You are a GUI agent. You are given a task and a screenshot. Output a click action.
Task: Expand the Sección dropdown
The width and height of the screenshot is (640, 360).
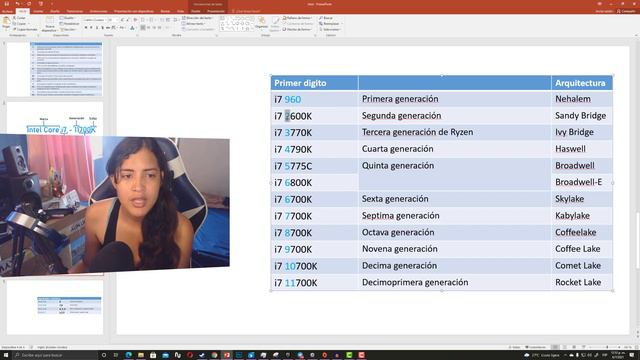tap(68, 29)
